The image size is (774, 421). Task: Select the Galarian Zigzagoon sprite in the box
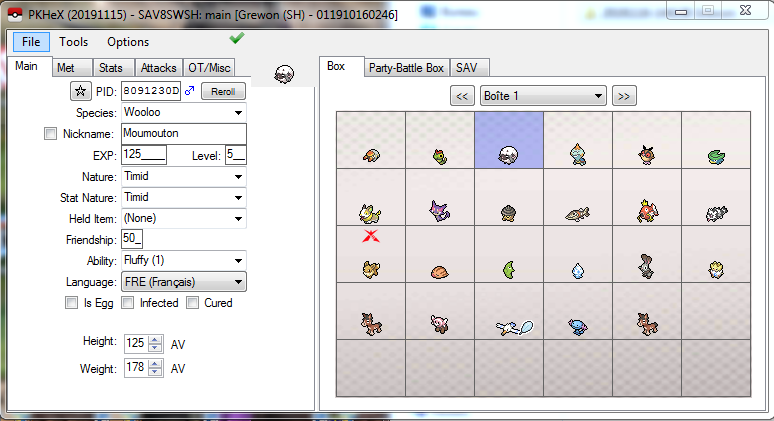click(716, 213)
